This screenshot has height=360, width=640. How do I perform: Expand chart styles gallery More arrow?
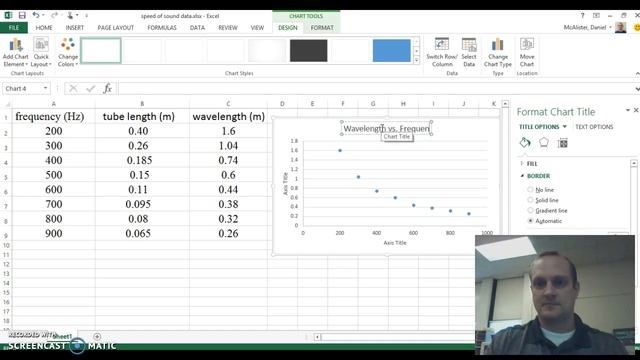tap(416, 60)
